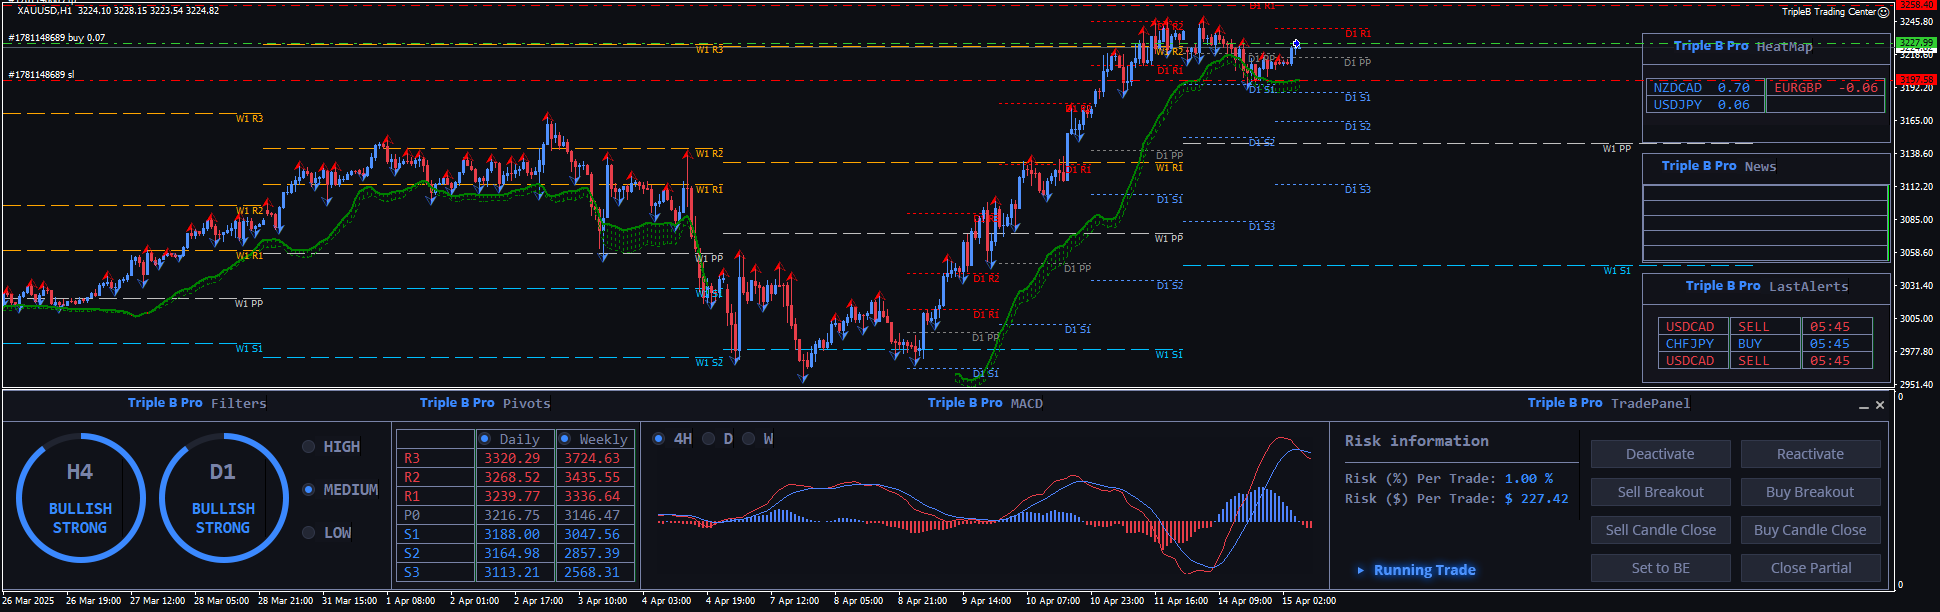Toggle the Daily pivots radio button

485,439
